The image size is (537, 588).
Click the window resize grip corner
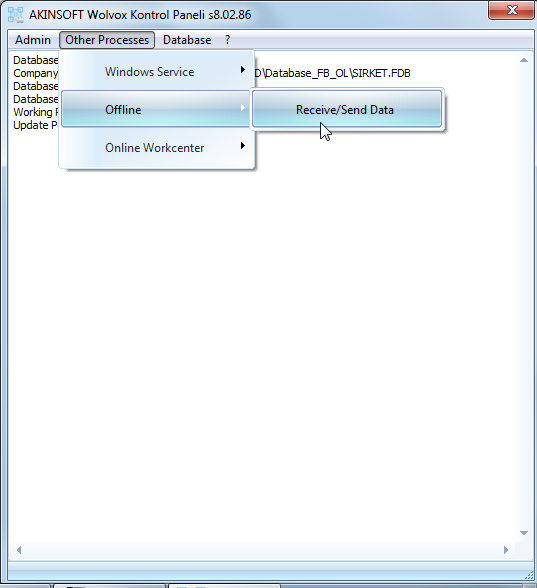[529, 574]
